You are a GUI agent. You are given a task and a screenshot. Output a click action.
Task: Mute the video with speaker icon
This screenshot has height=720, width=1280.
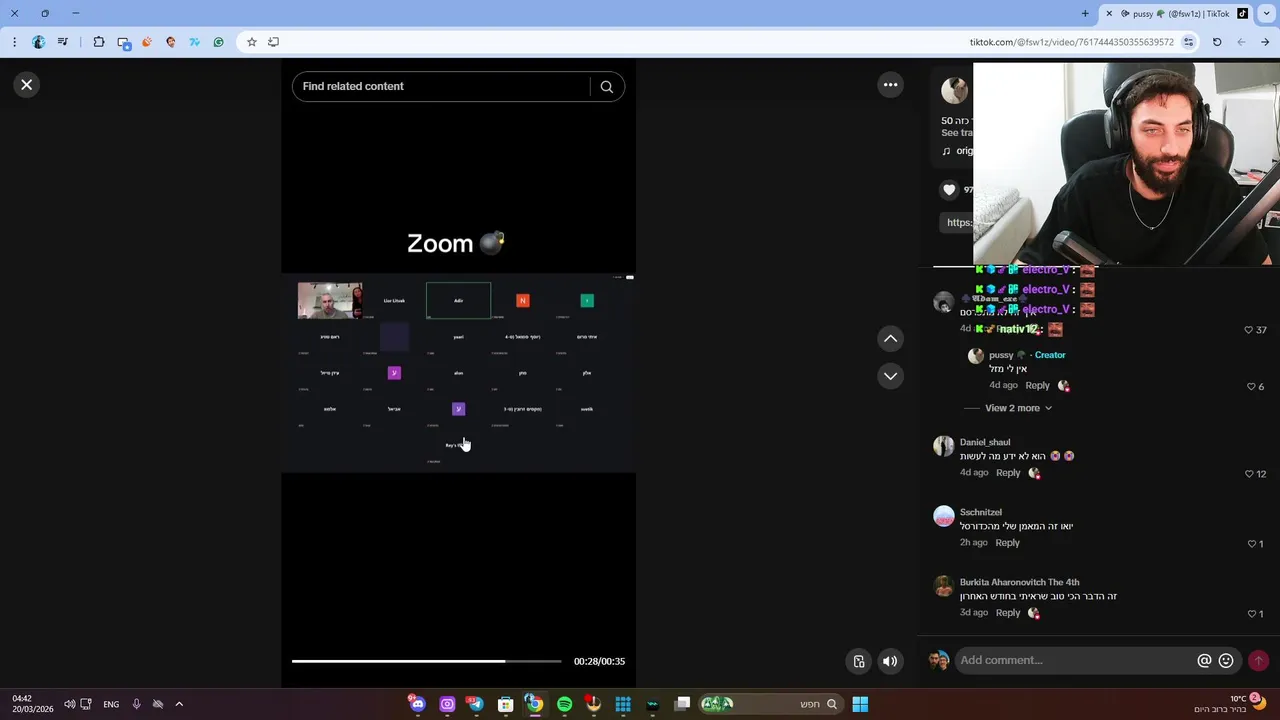point(890,661)
